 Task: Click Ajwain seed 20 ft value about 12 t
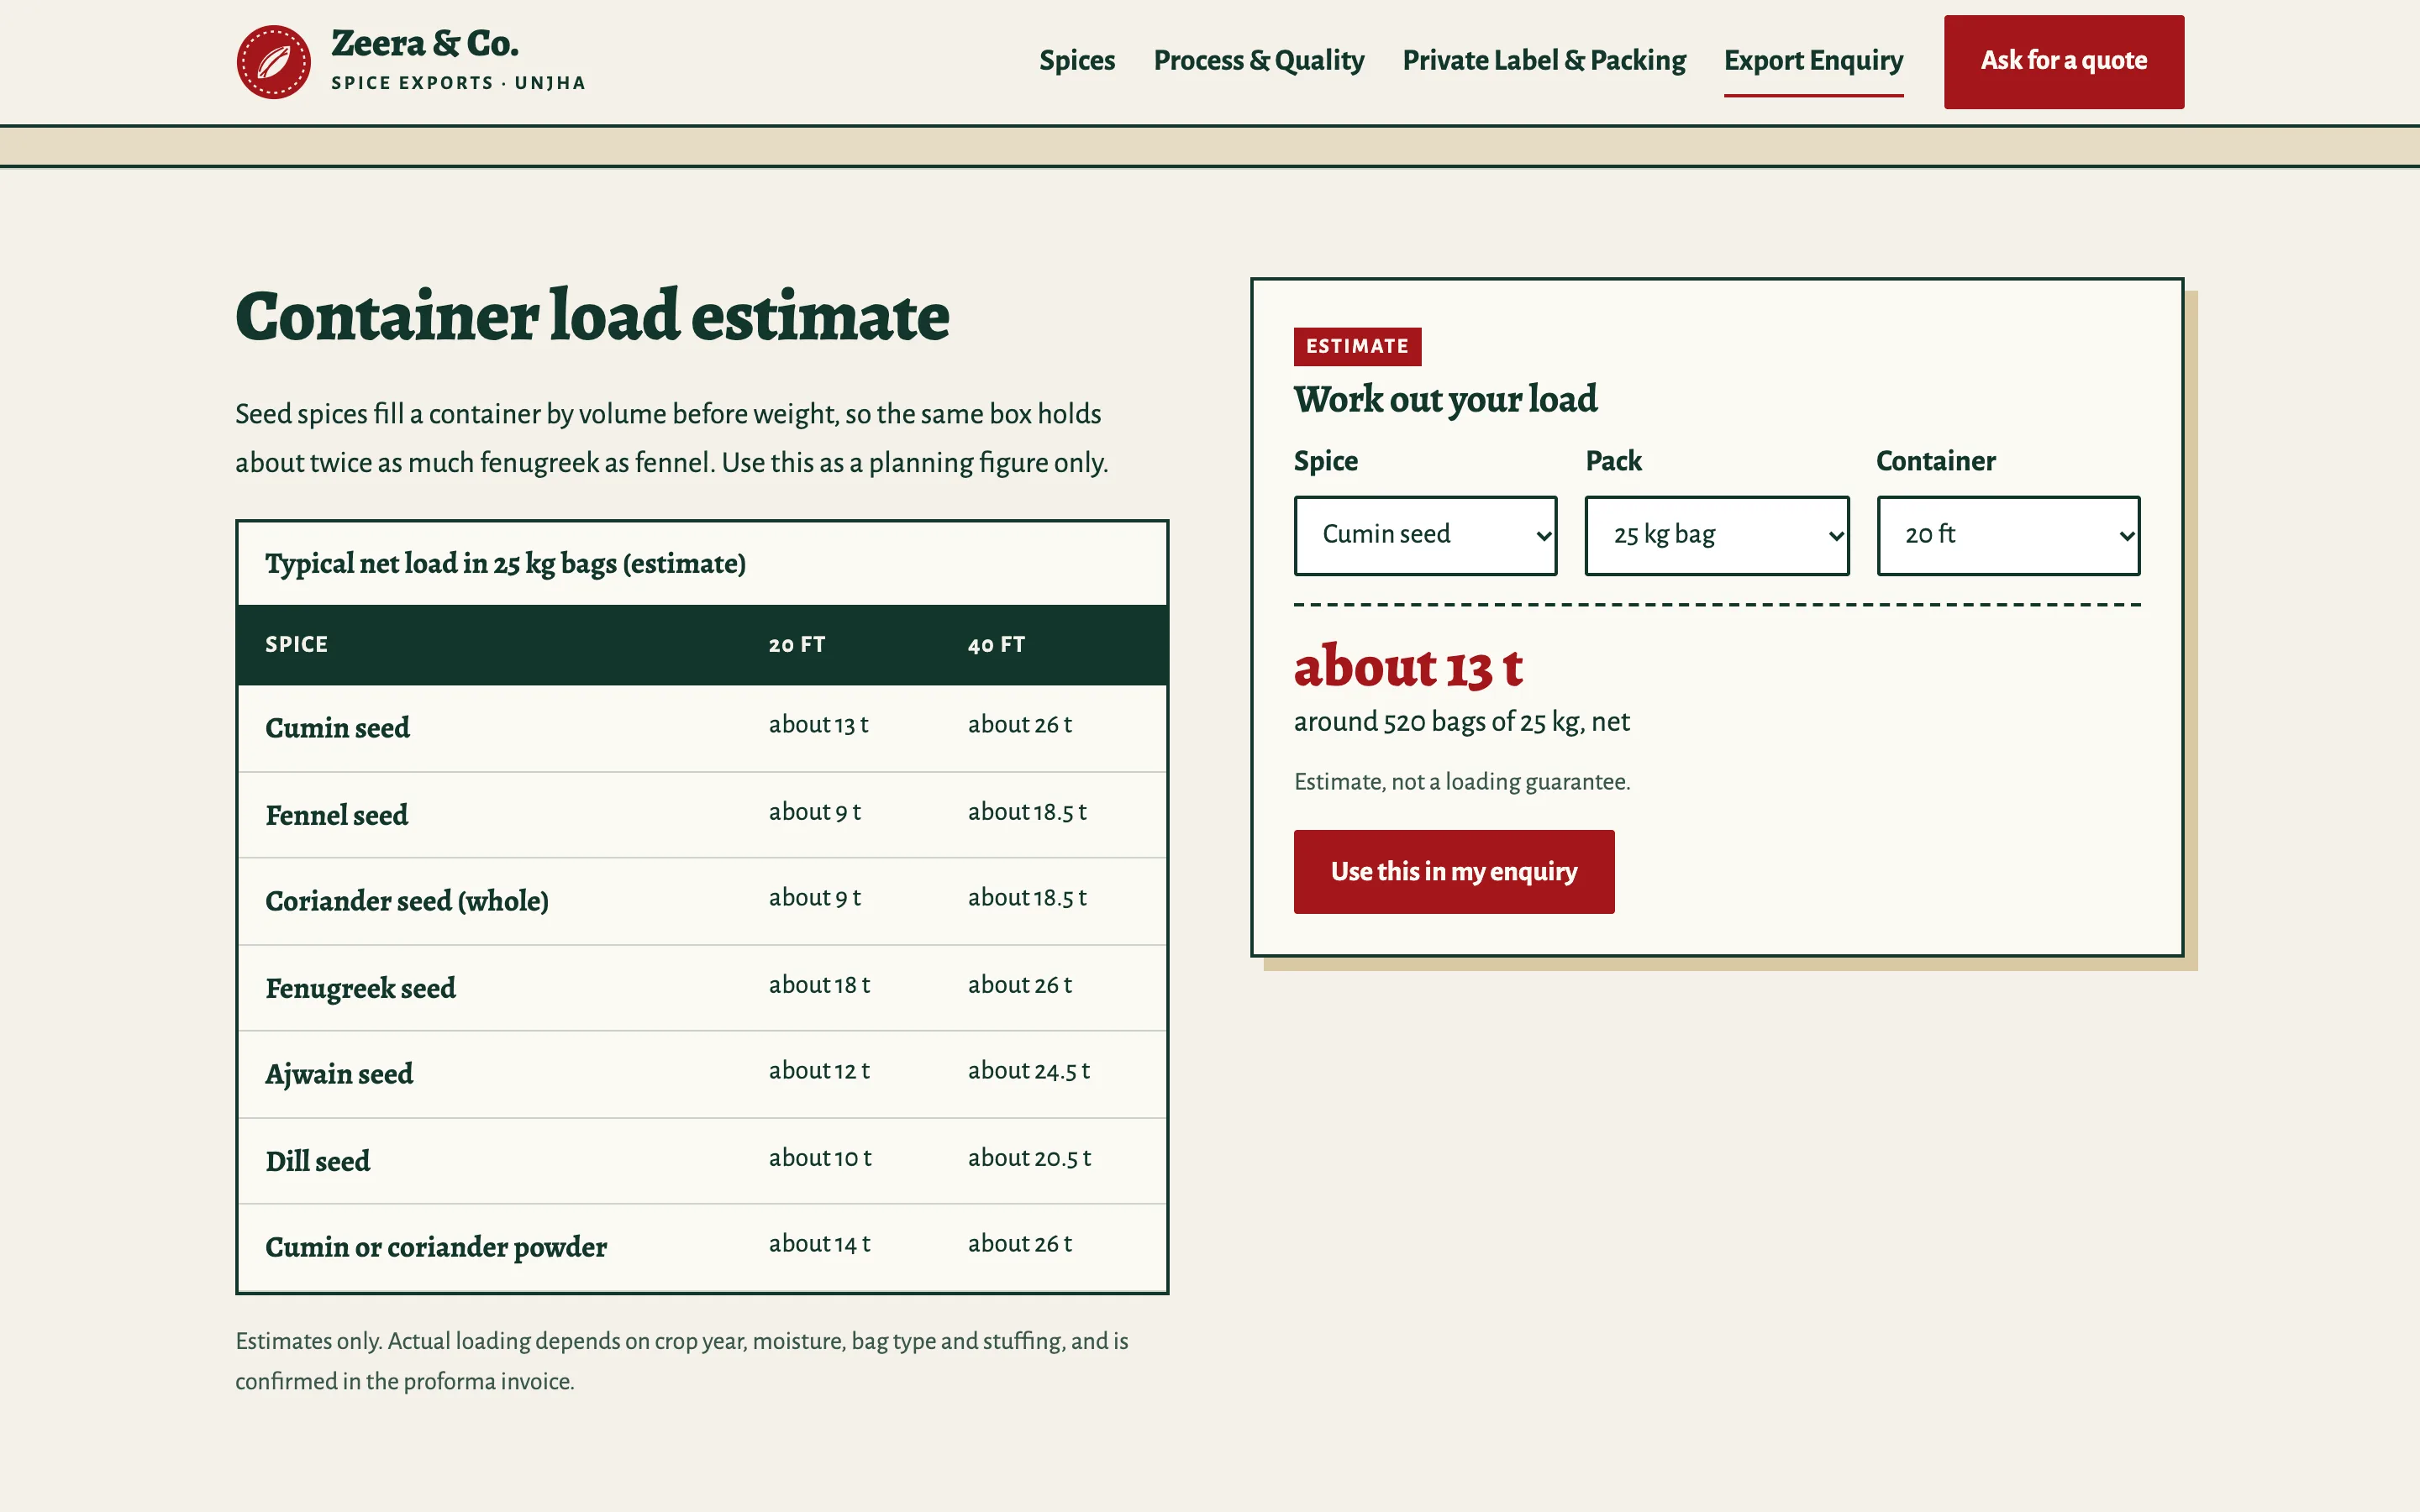pos(819,1070)
